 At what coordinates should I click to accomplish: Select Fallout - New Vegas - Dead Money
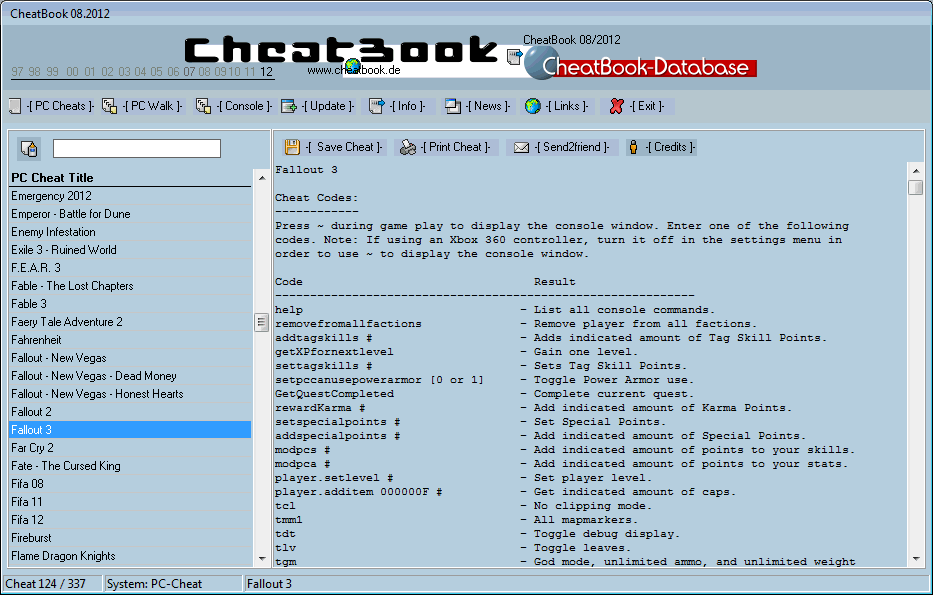pos(130,376)
